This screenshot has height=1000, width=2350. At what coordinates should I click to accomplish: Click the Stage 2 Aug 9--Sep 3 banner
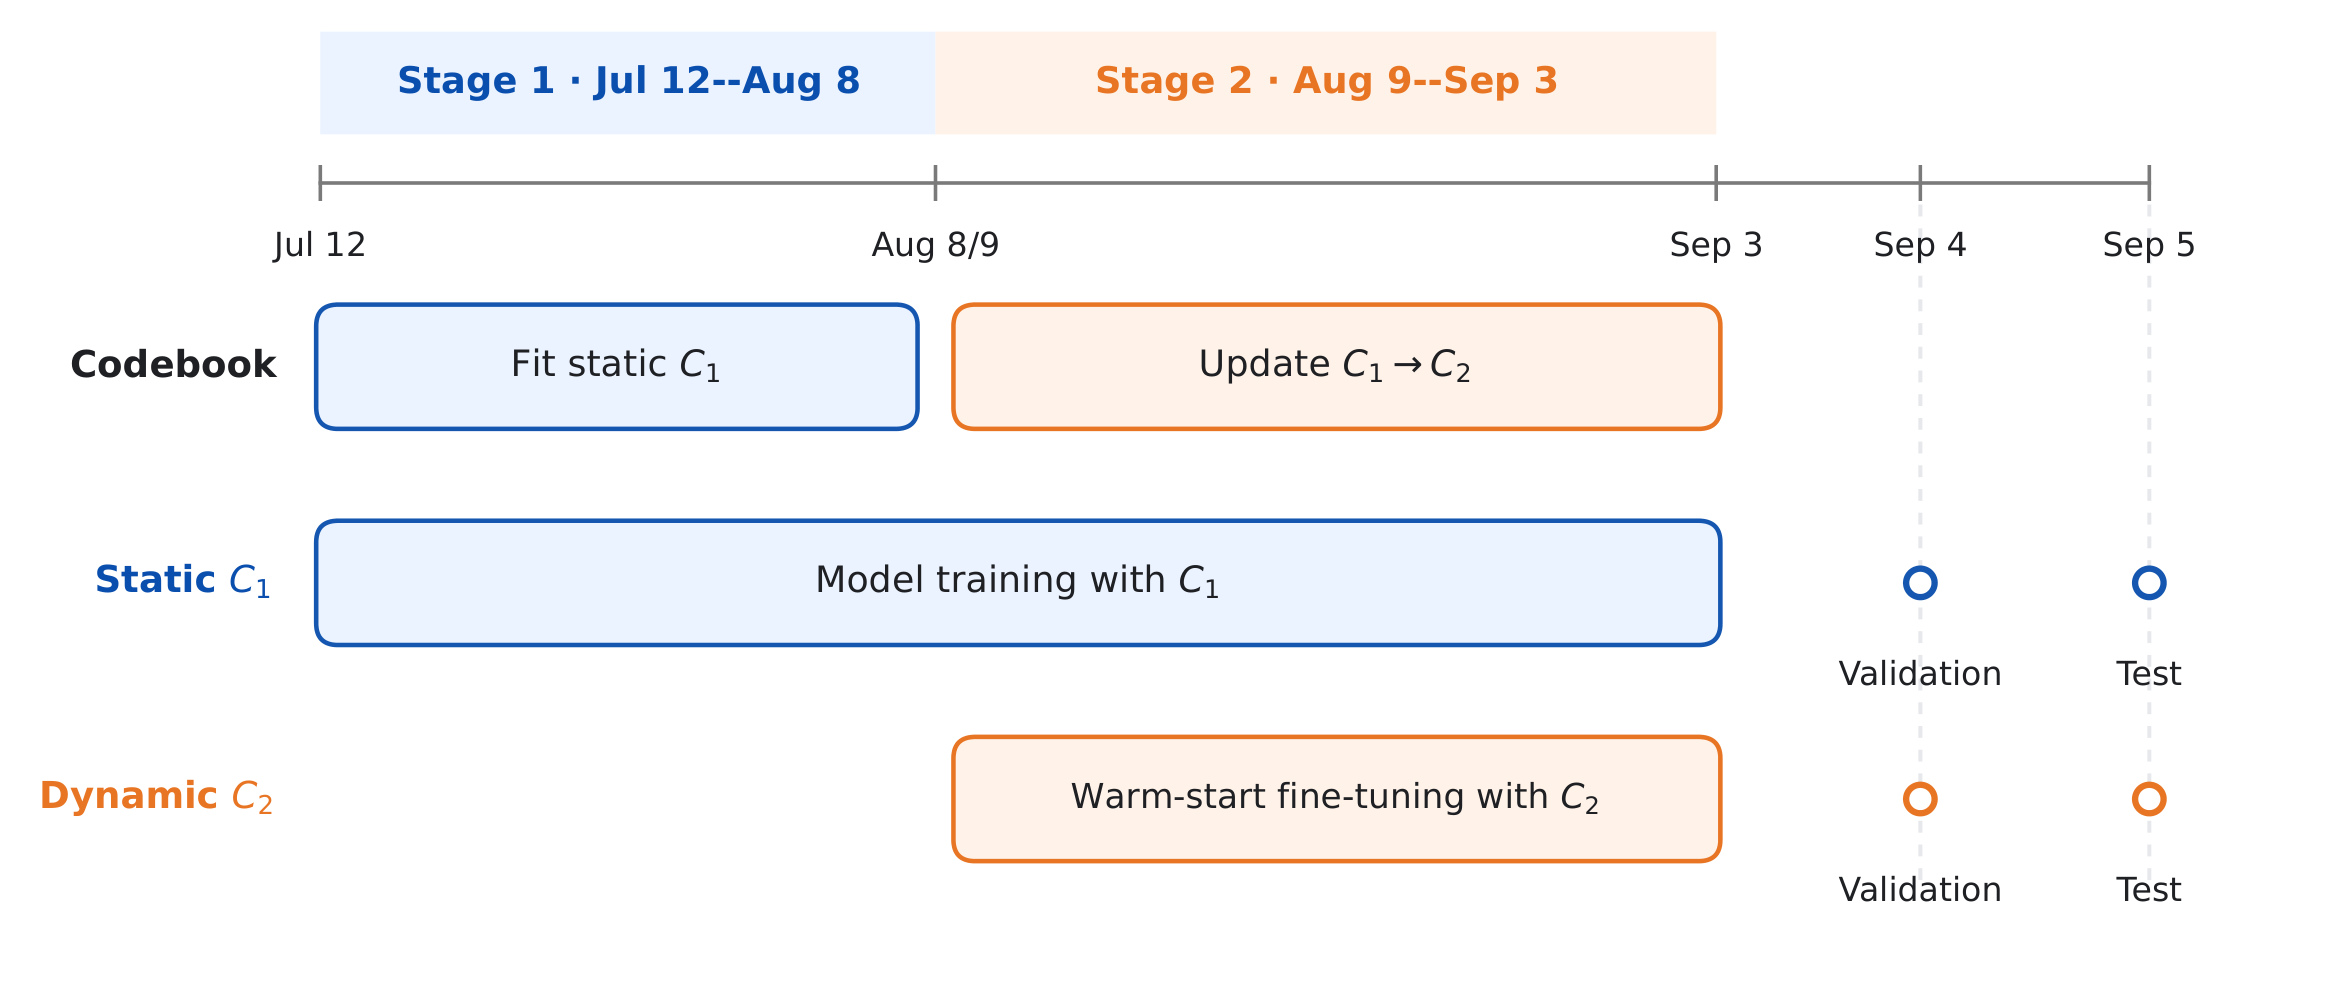[1326, 83]
